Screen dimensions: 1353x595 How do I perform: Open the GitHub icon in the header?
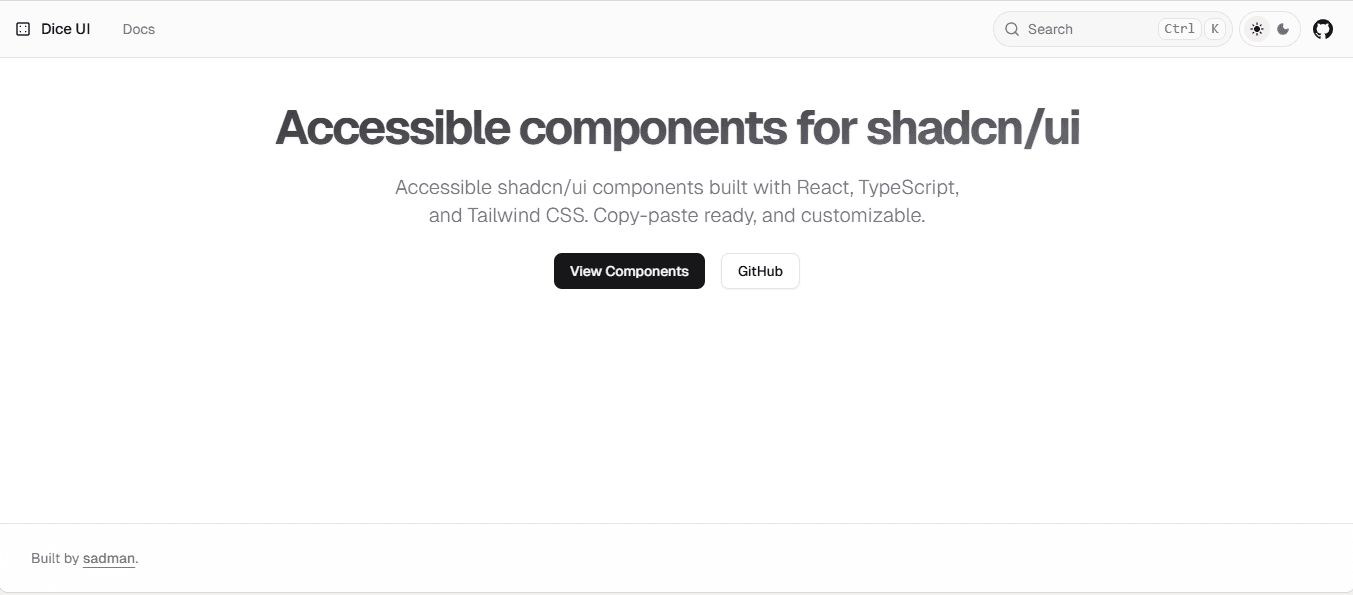[x=1323, y=29]
